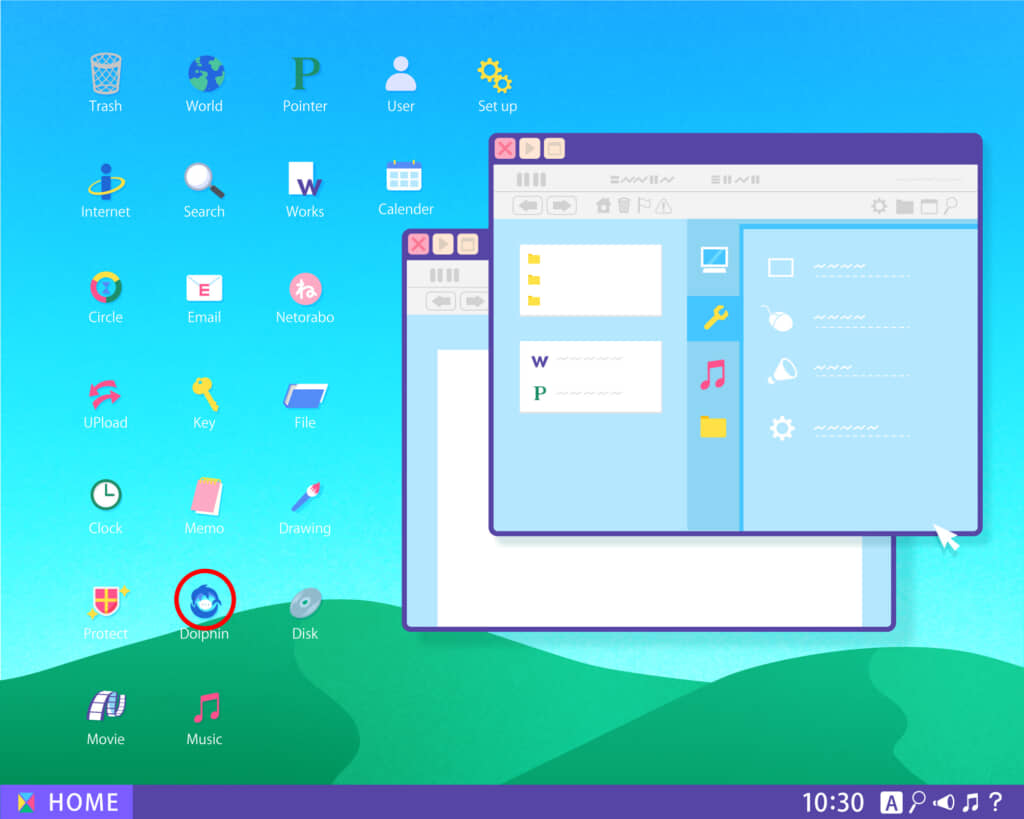
Task: Open the Key desktop icon
Action: click(x=204, y=393)
